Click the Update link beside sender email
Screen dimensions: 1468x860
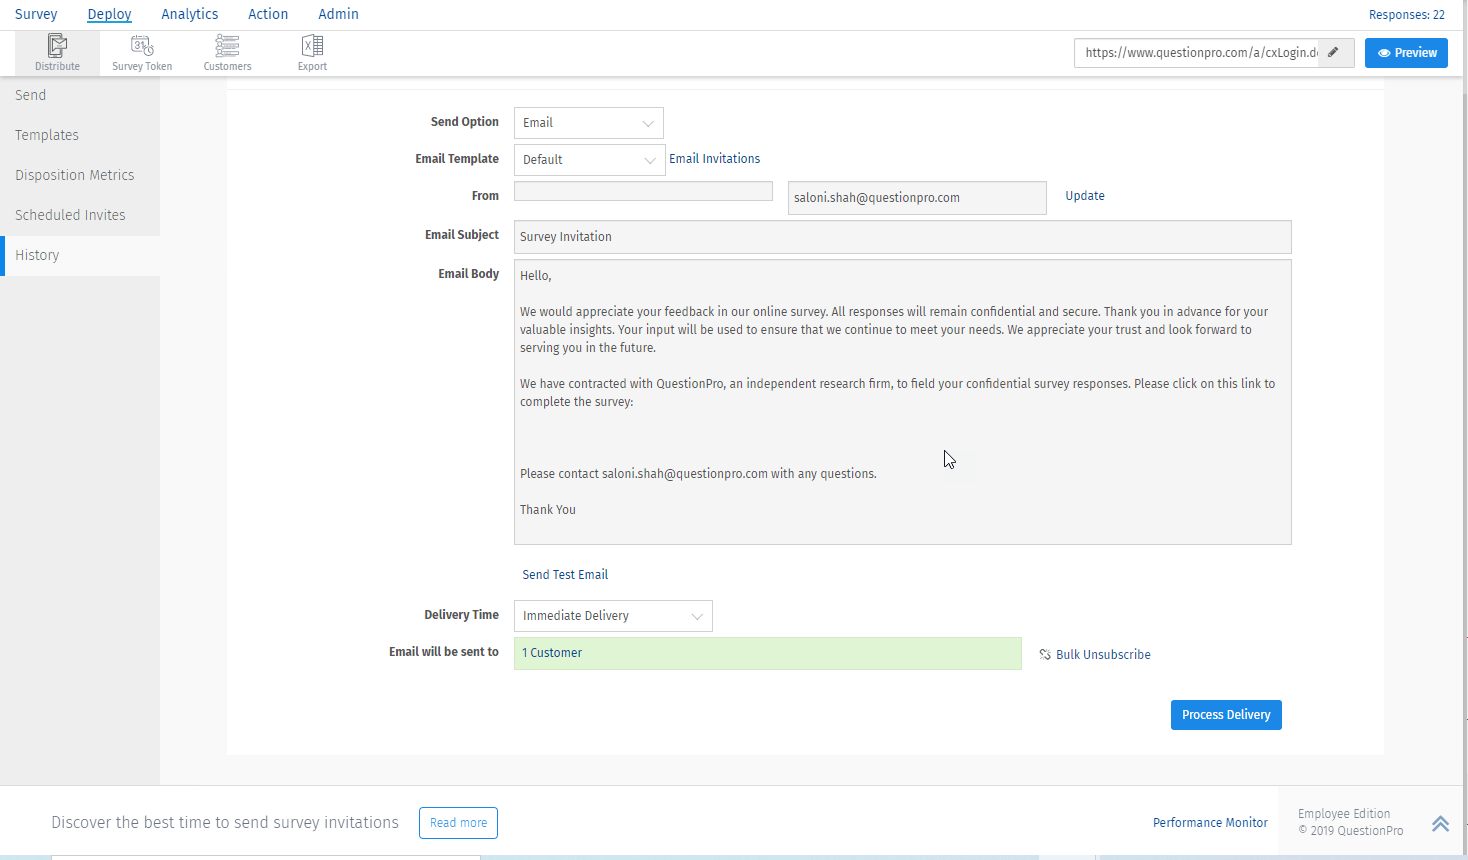pyautogui.click(x=1085, y=196)
